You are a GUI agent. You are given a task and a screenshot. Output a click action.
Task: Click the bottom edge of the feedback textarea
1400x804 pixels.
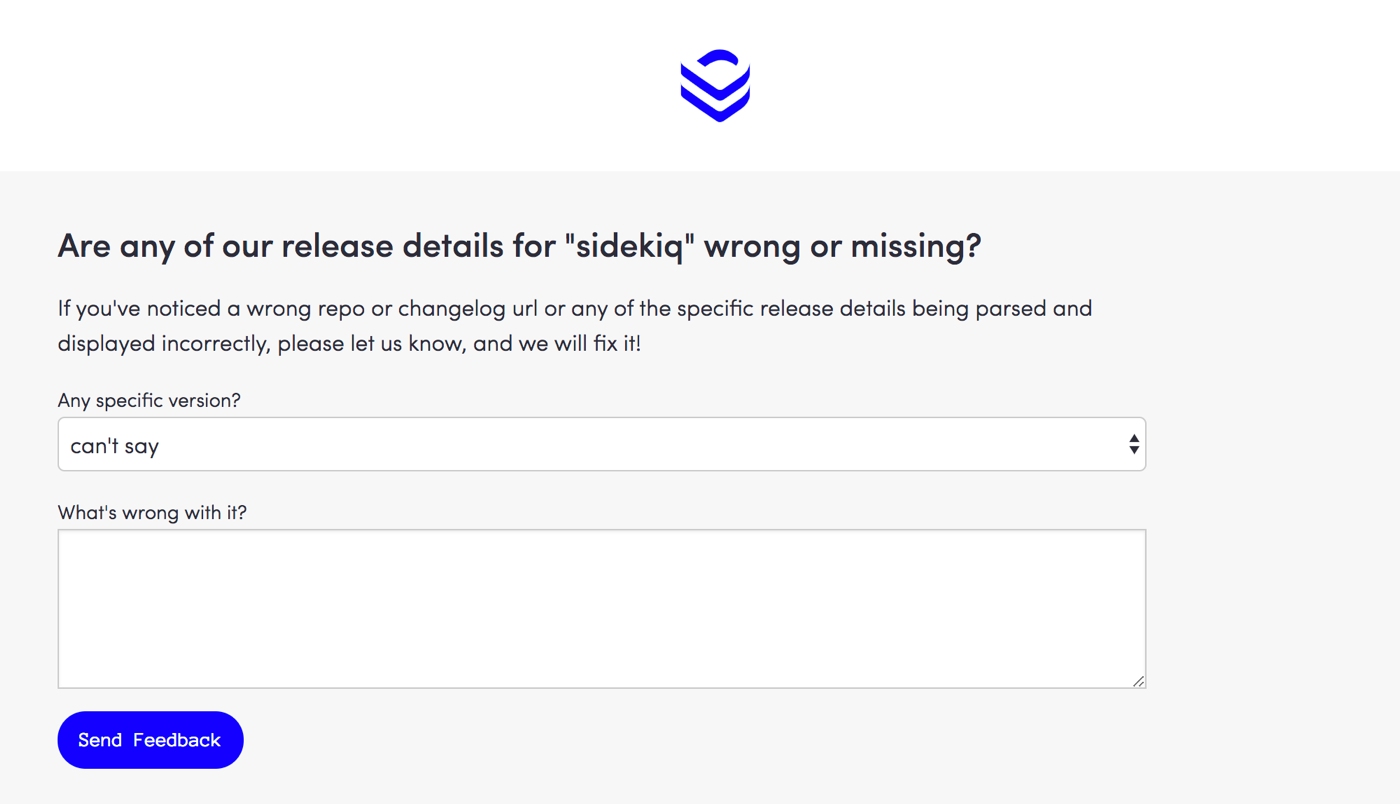tap(601, 687)
